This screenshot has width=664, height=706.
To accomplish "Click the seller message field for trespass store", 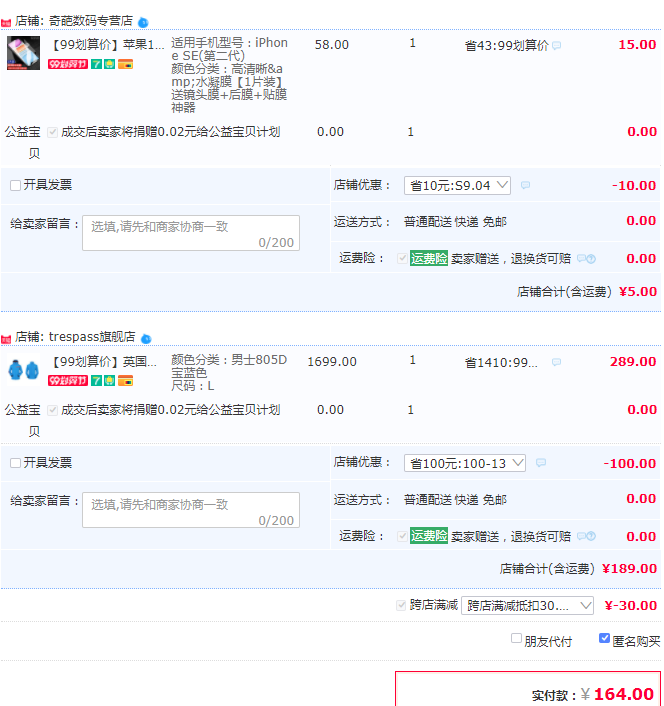I will 191,510.
